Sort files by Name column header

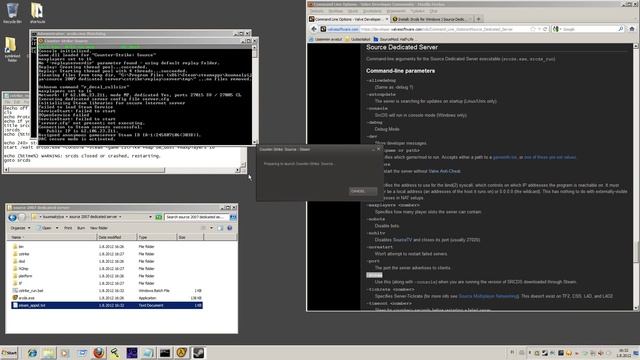pyautogui.click(x=52, y=237)
